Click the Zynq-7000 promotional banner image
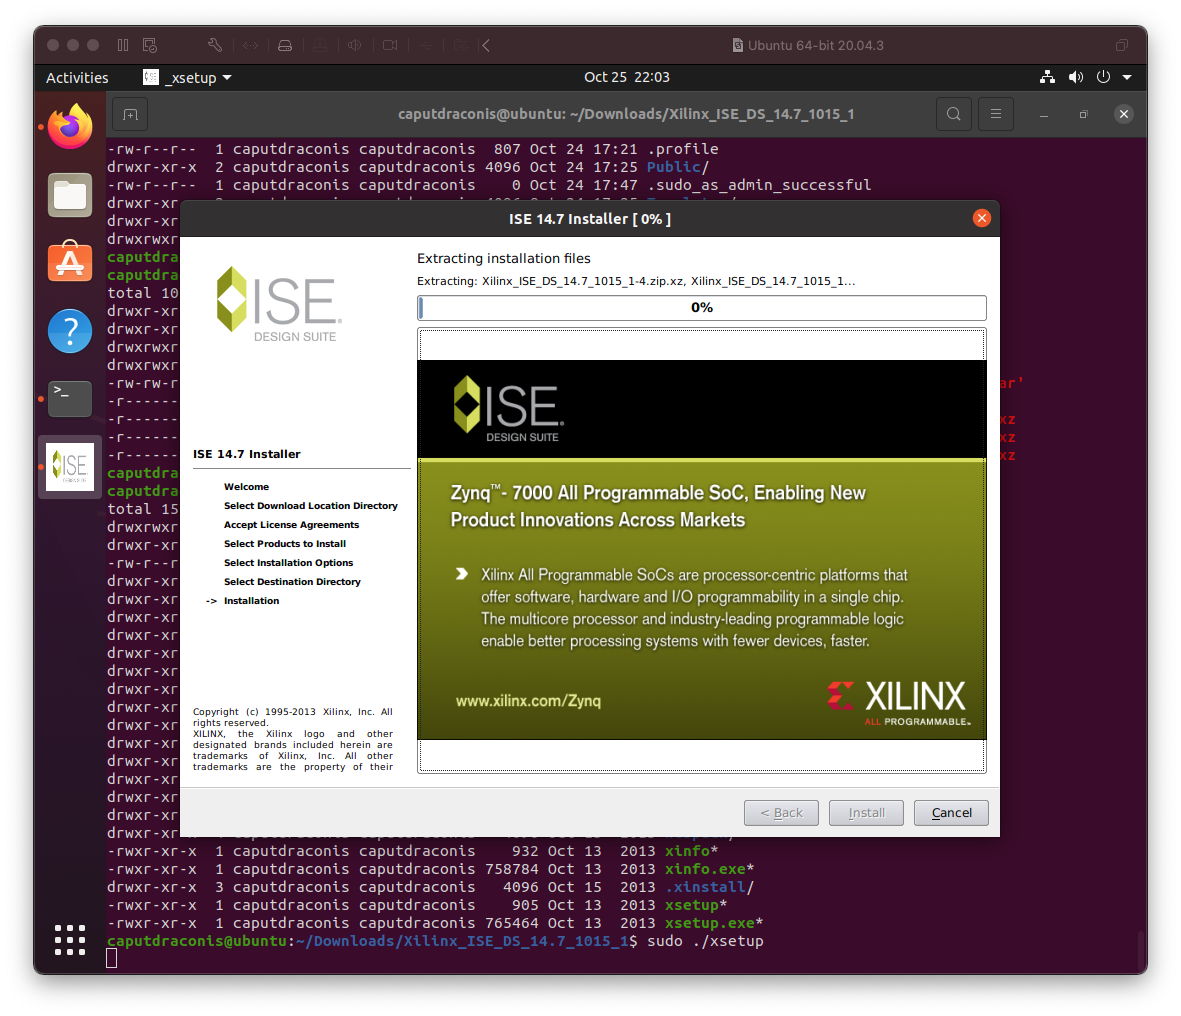 pyautogui.click(x=702, y=550)
